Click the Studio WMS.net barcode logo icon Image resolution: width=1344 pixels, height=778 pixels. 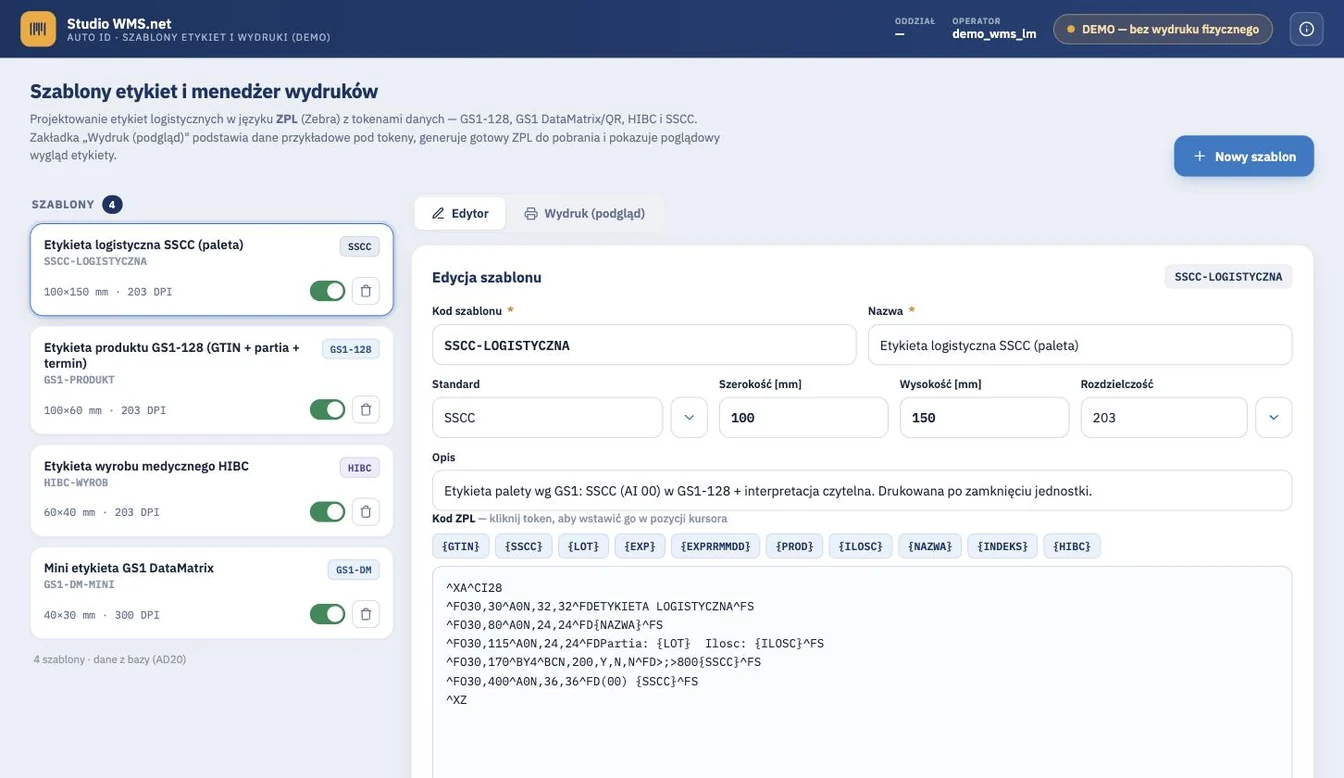38,29
